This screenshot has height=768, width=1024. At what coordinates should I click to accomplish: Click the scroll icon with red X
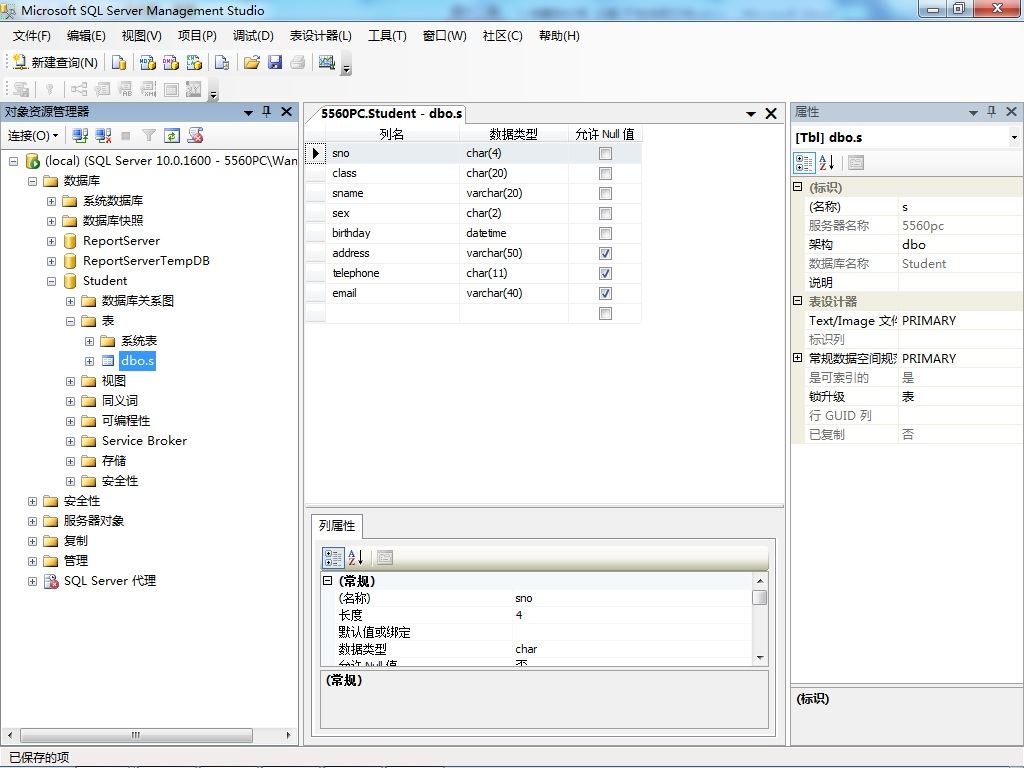coord(195,135)
